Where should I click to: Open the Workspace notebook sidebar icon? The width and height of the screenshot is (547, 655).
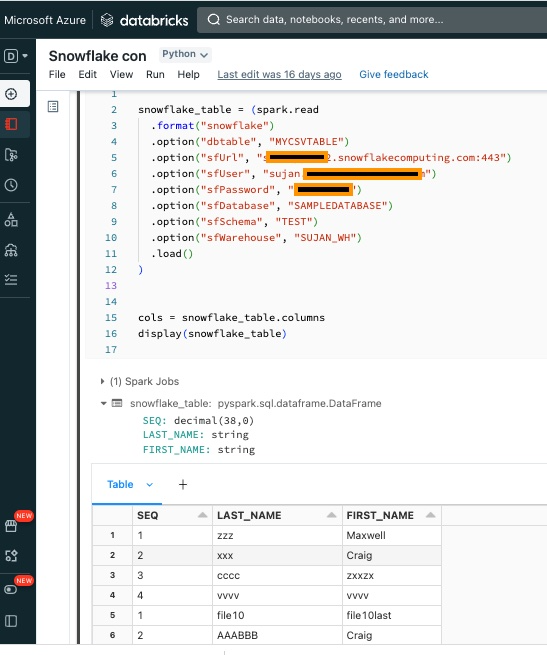[11, 124]
